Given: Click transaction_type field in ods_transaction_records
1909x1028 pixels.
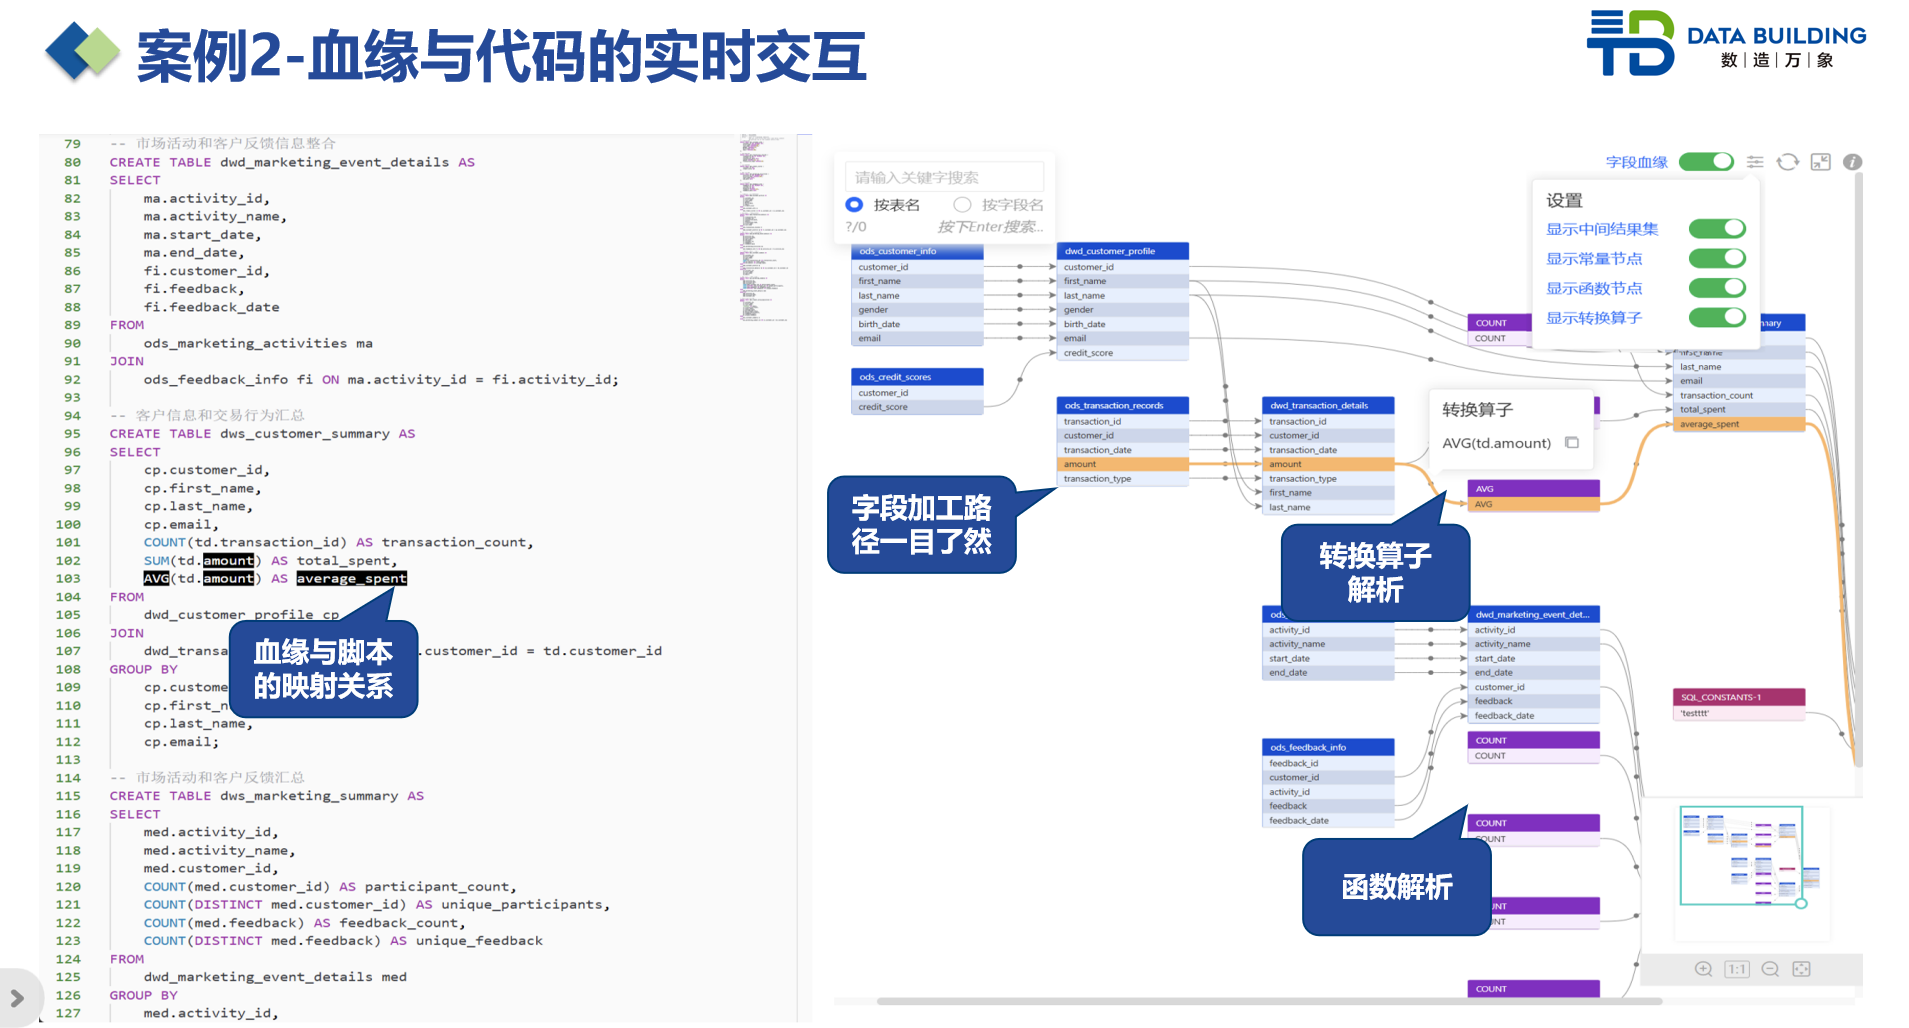Looking at the screenshot, I should (x=1123, y=479).
